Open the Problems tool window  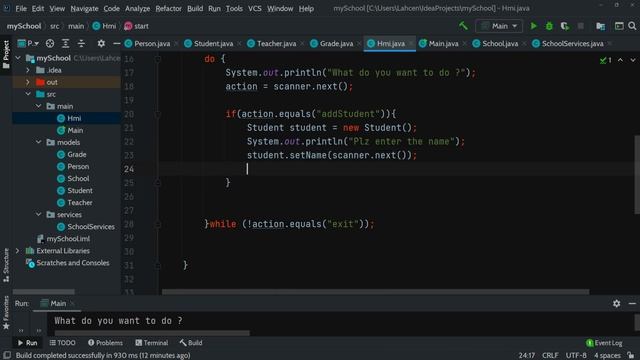click(105, 343)
